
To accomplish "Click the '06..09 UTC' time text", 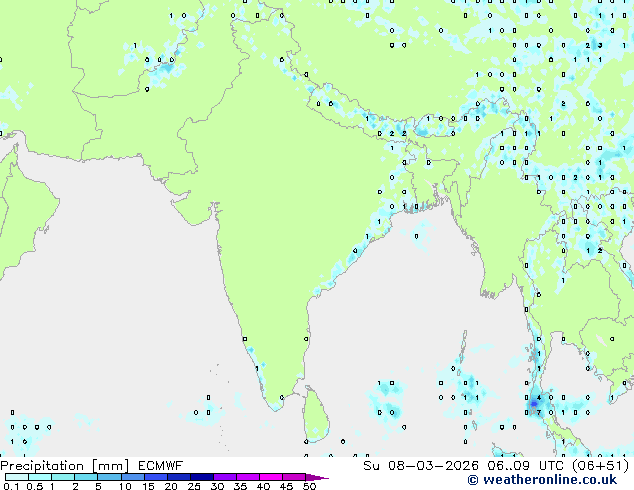I will [x=526, y=466].
